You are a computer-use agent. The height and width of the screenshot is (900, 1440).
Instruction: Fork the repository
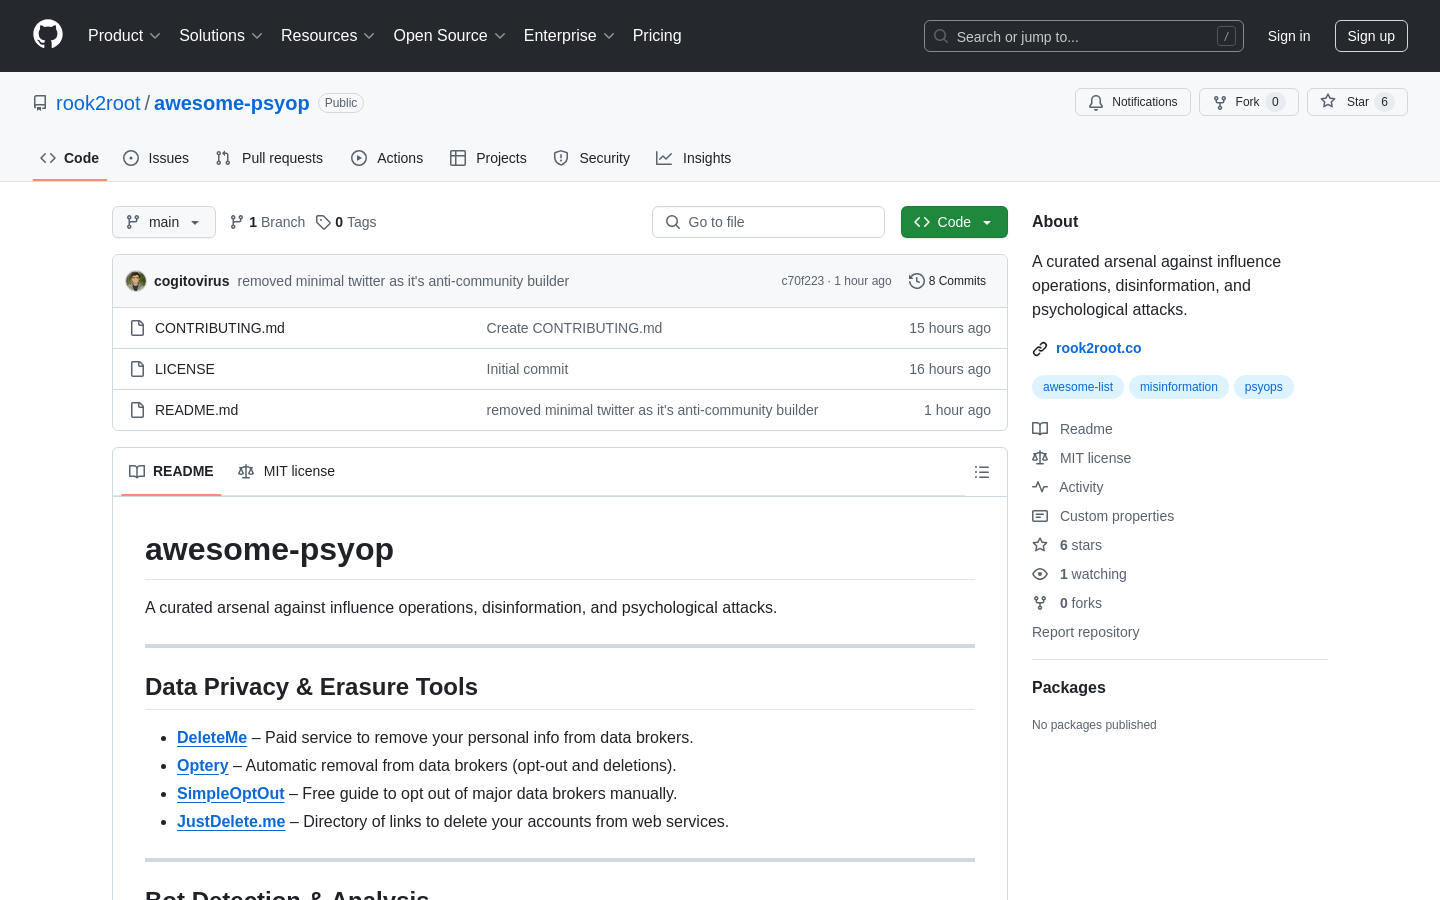(x=1248, y=102)
